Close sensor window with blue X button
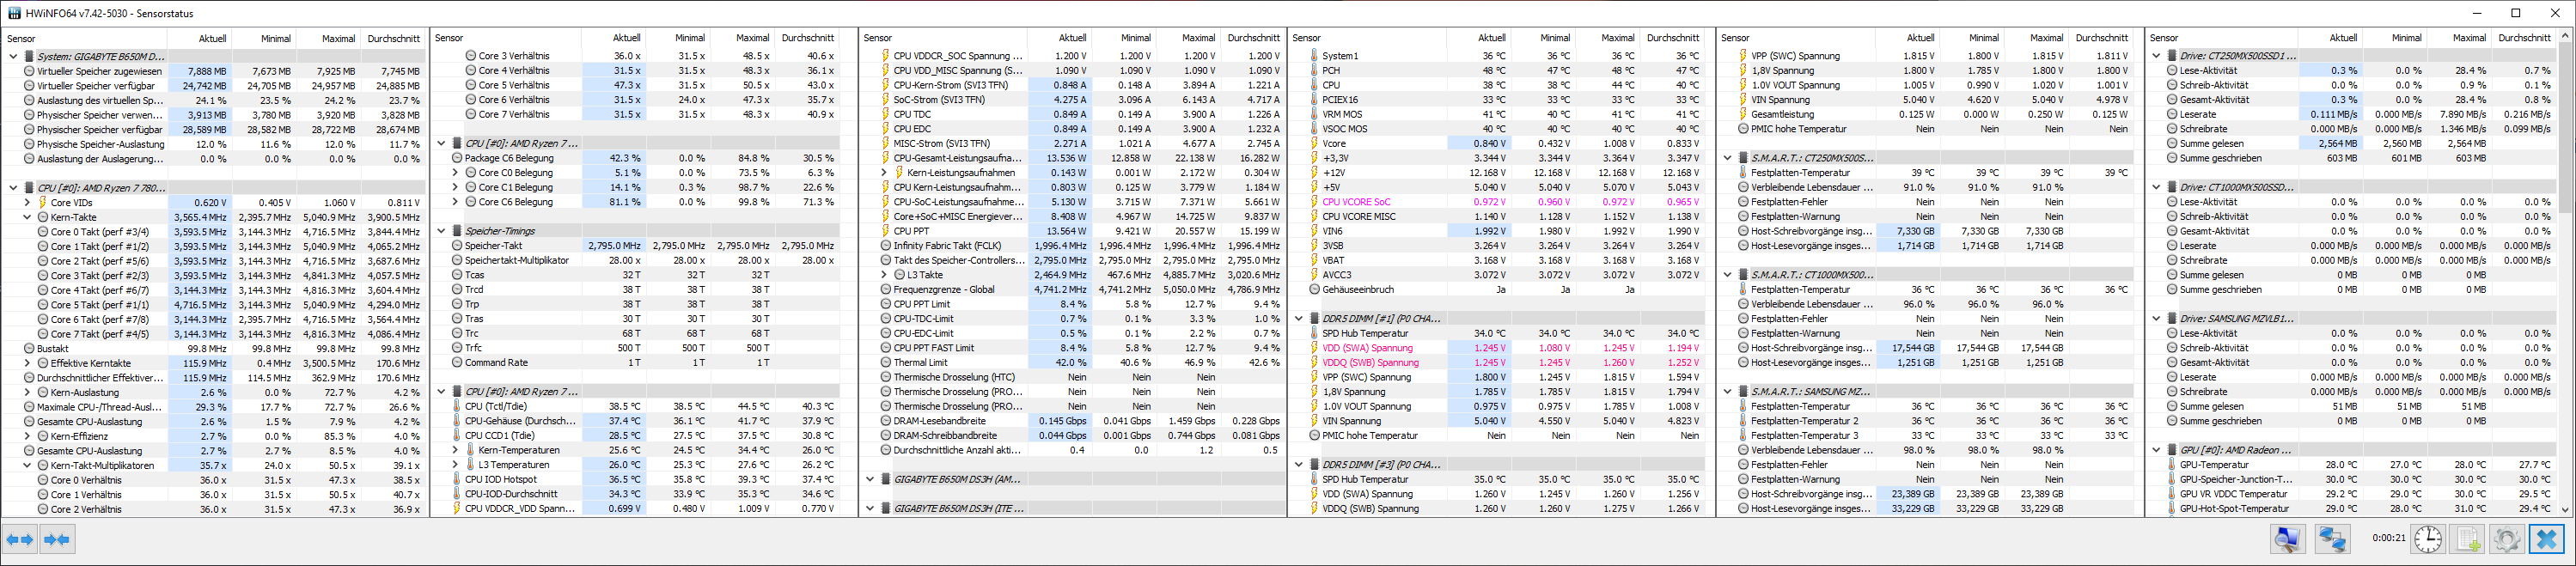This screenshot has width=2576, height=566. pyautogui.click(x=2547, y=539)
